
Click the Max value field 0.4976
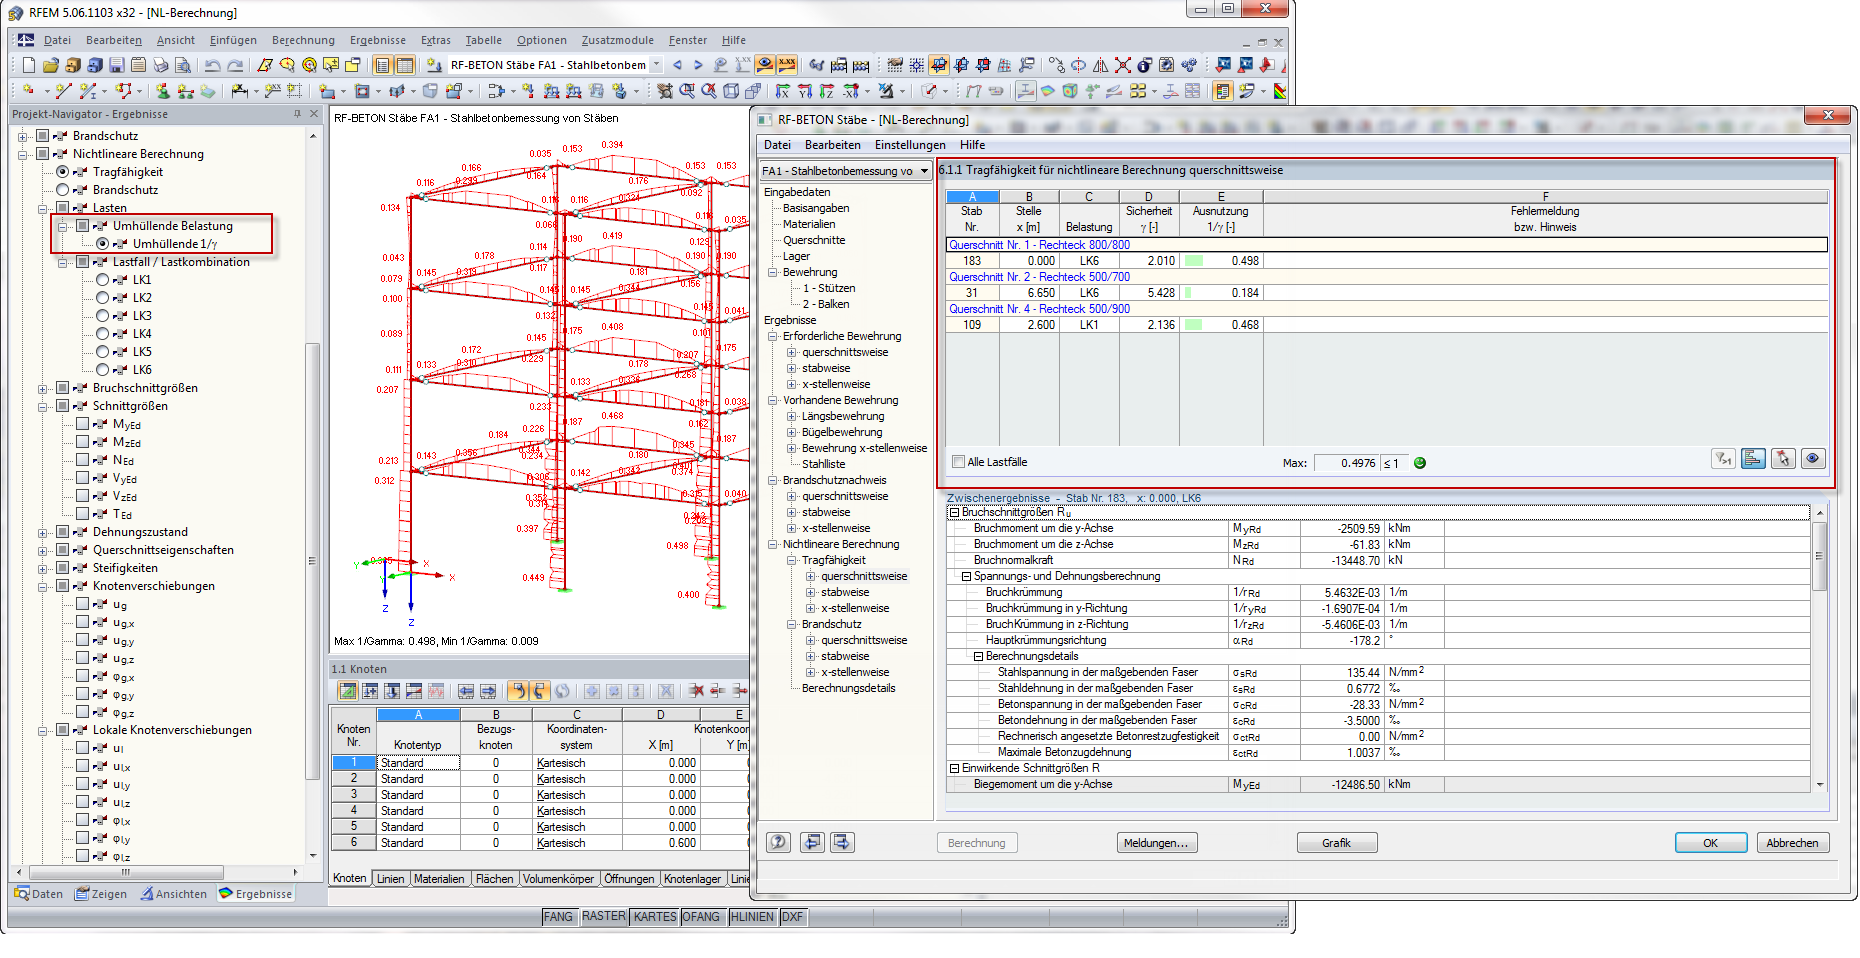(x=1346, y=463)
